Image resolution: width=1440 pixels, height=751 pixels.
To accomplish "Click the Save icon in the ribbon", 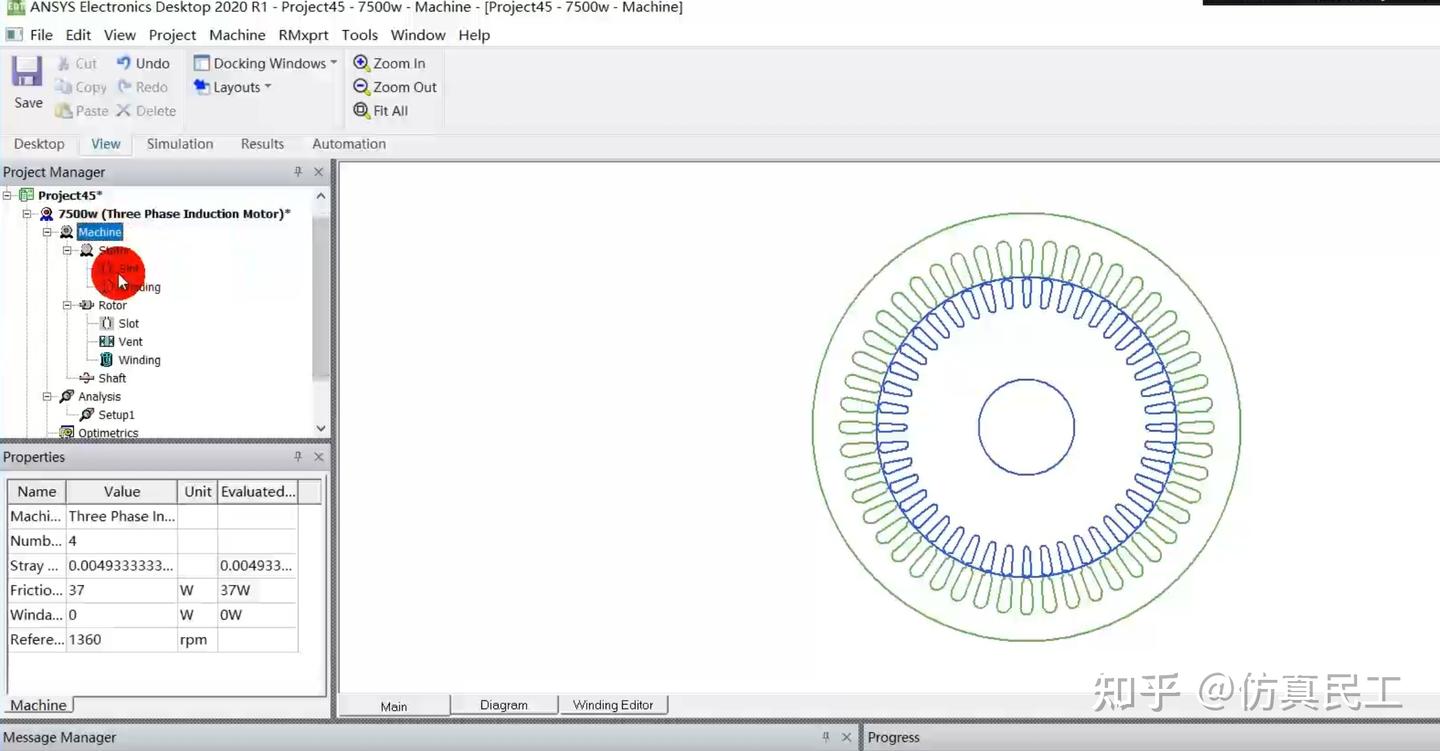I will [25, 75].
